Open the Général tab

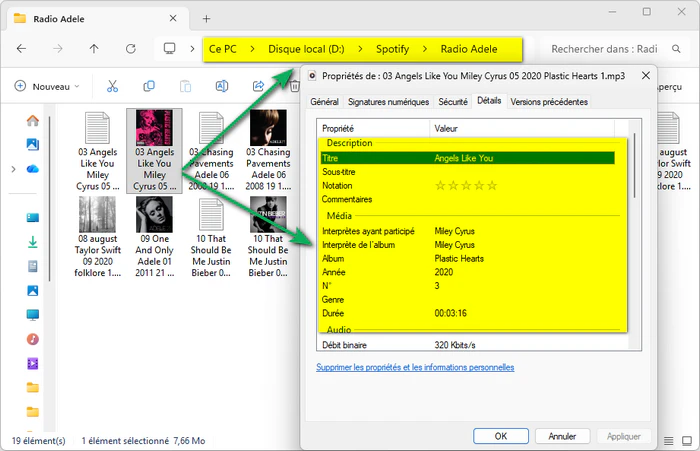pos(325,102)
